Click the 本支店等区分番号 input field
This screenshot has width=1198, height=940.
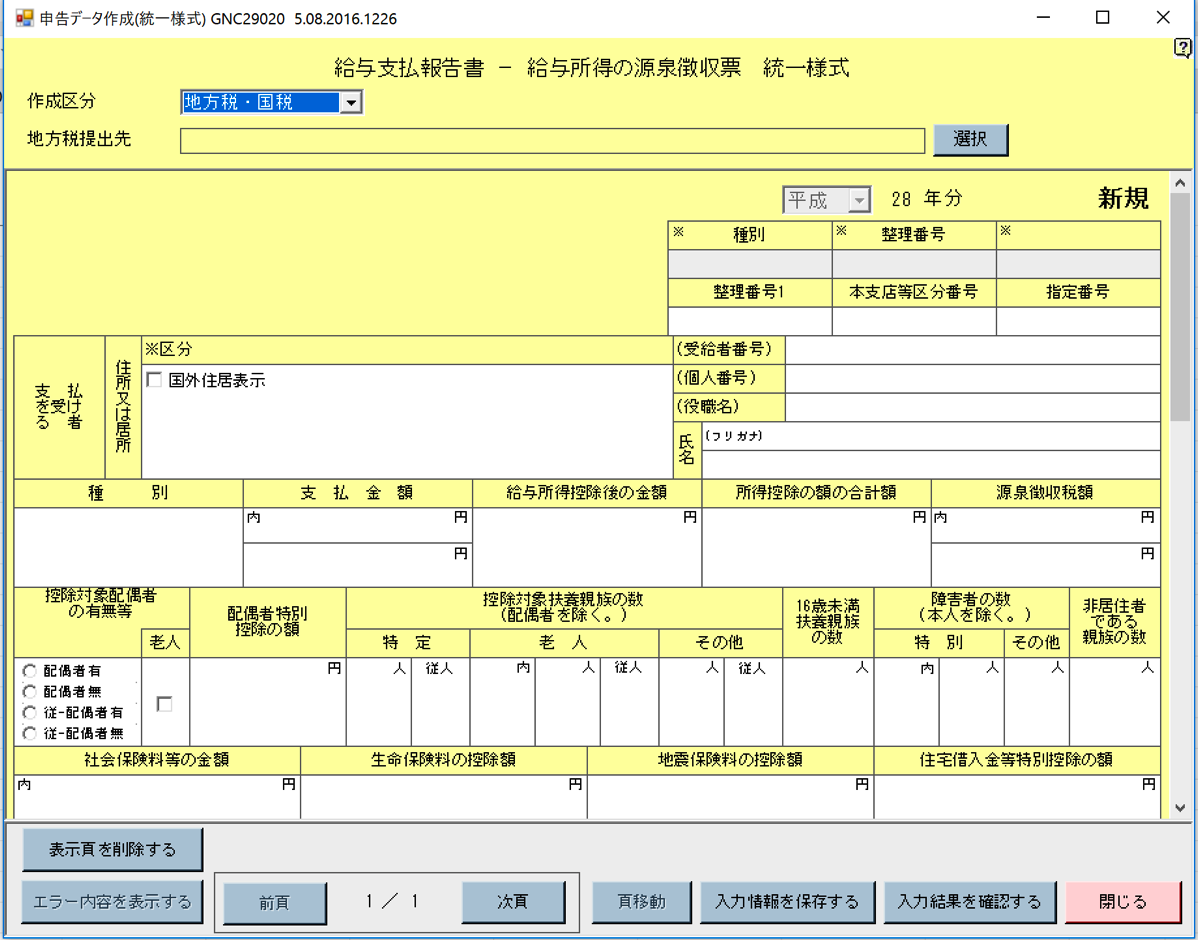914,321
